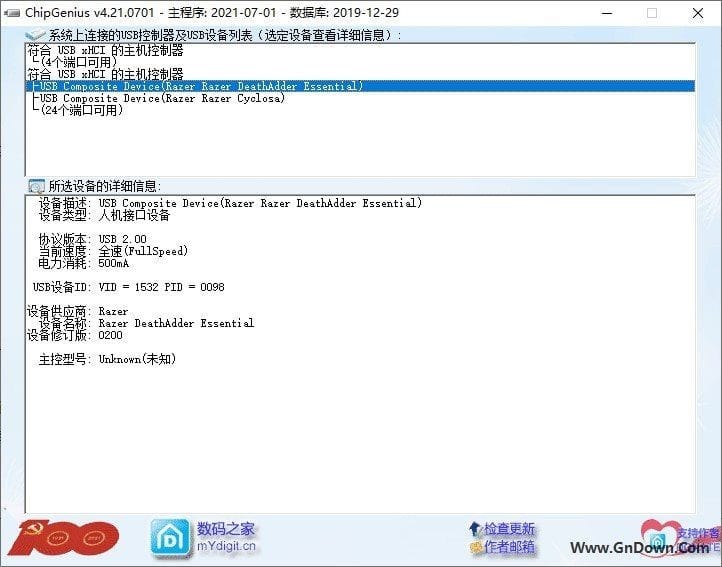The height and width of the screenshot is (567, 722).
Task: Open the 数码之家 text link
Action: (226, 529)
